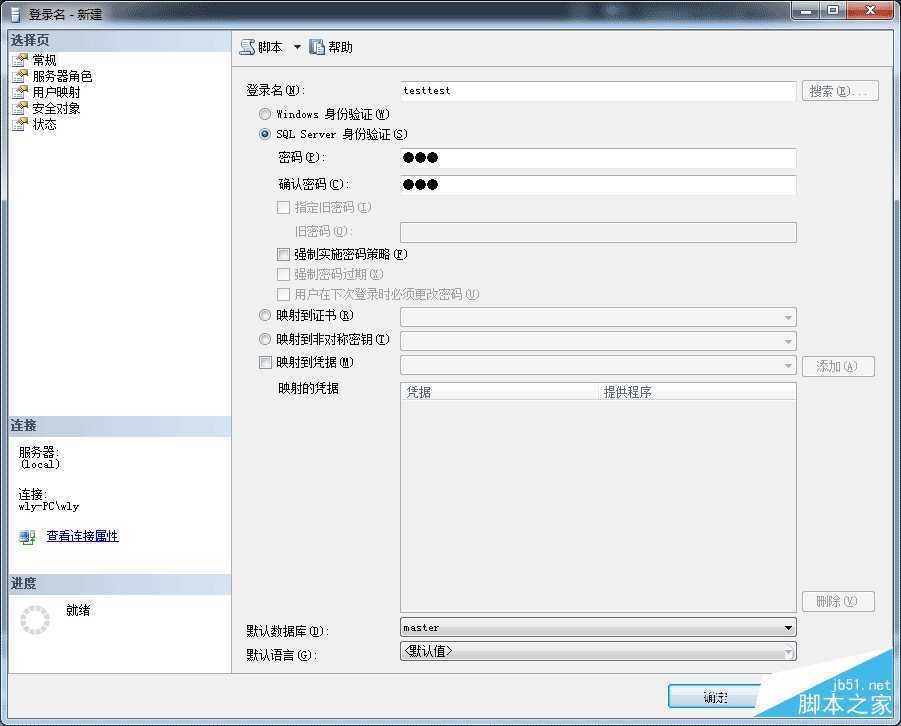
Task: Click the 提供程序 column header
Action: tap(696, 392)
